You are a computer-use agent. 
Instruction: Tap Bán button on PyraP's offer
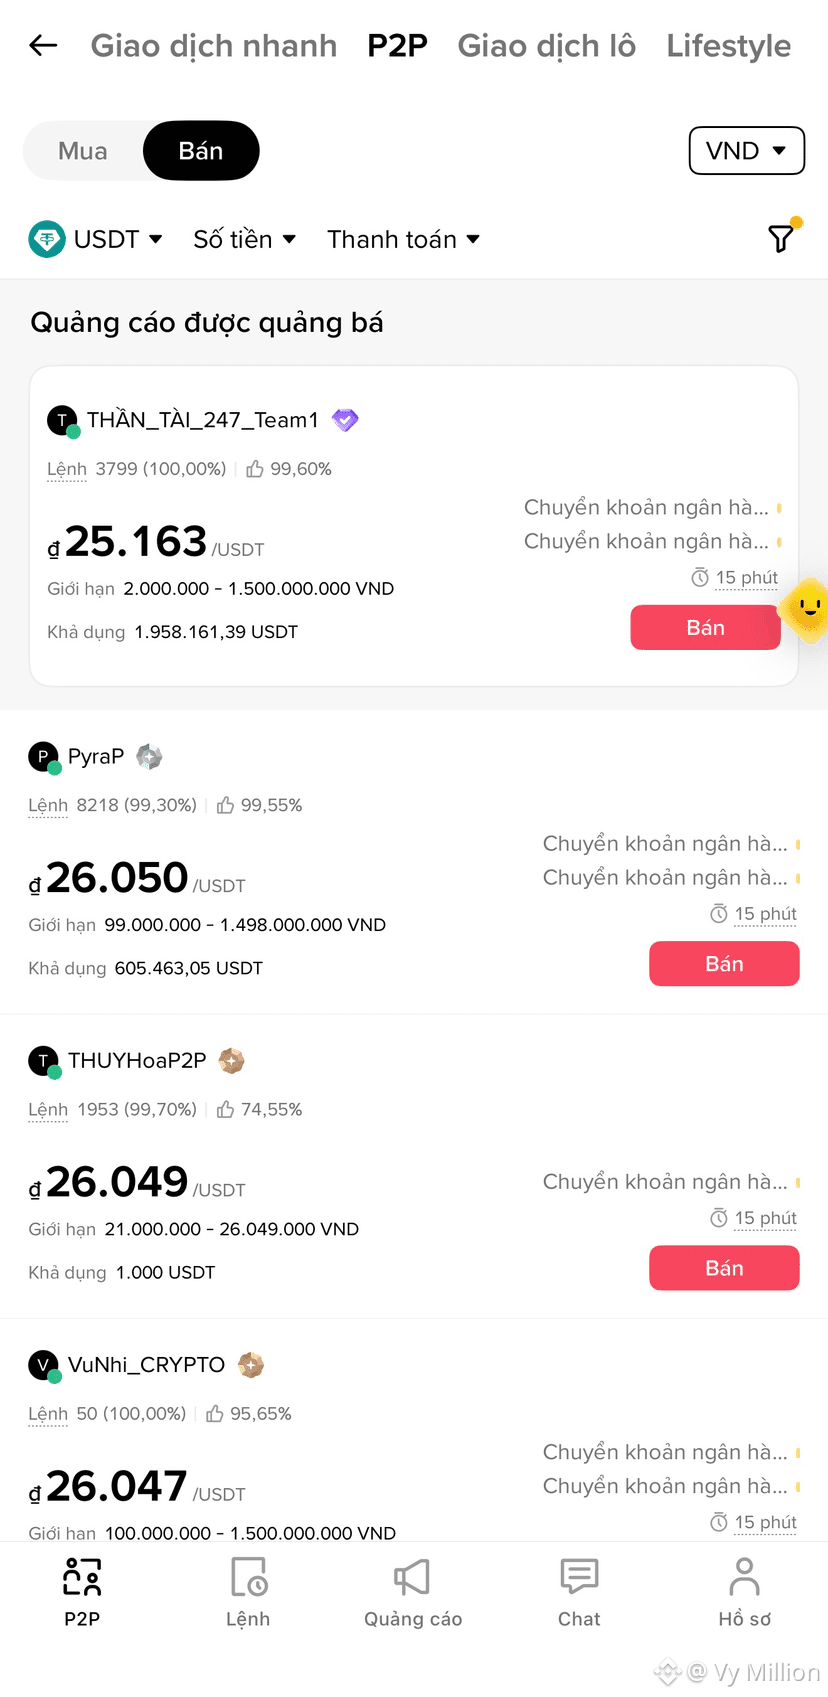point(724,964)
